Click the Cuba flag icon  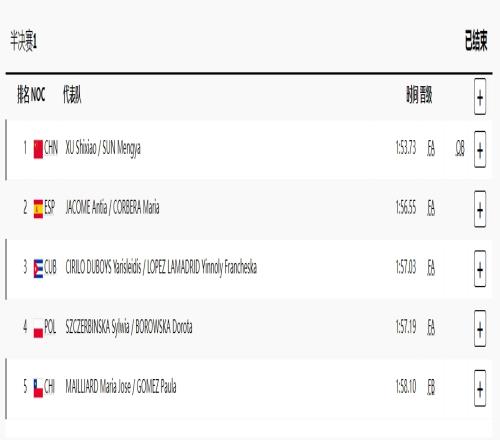38,268
